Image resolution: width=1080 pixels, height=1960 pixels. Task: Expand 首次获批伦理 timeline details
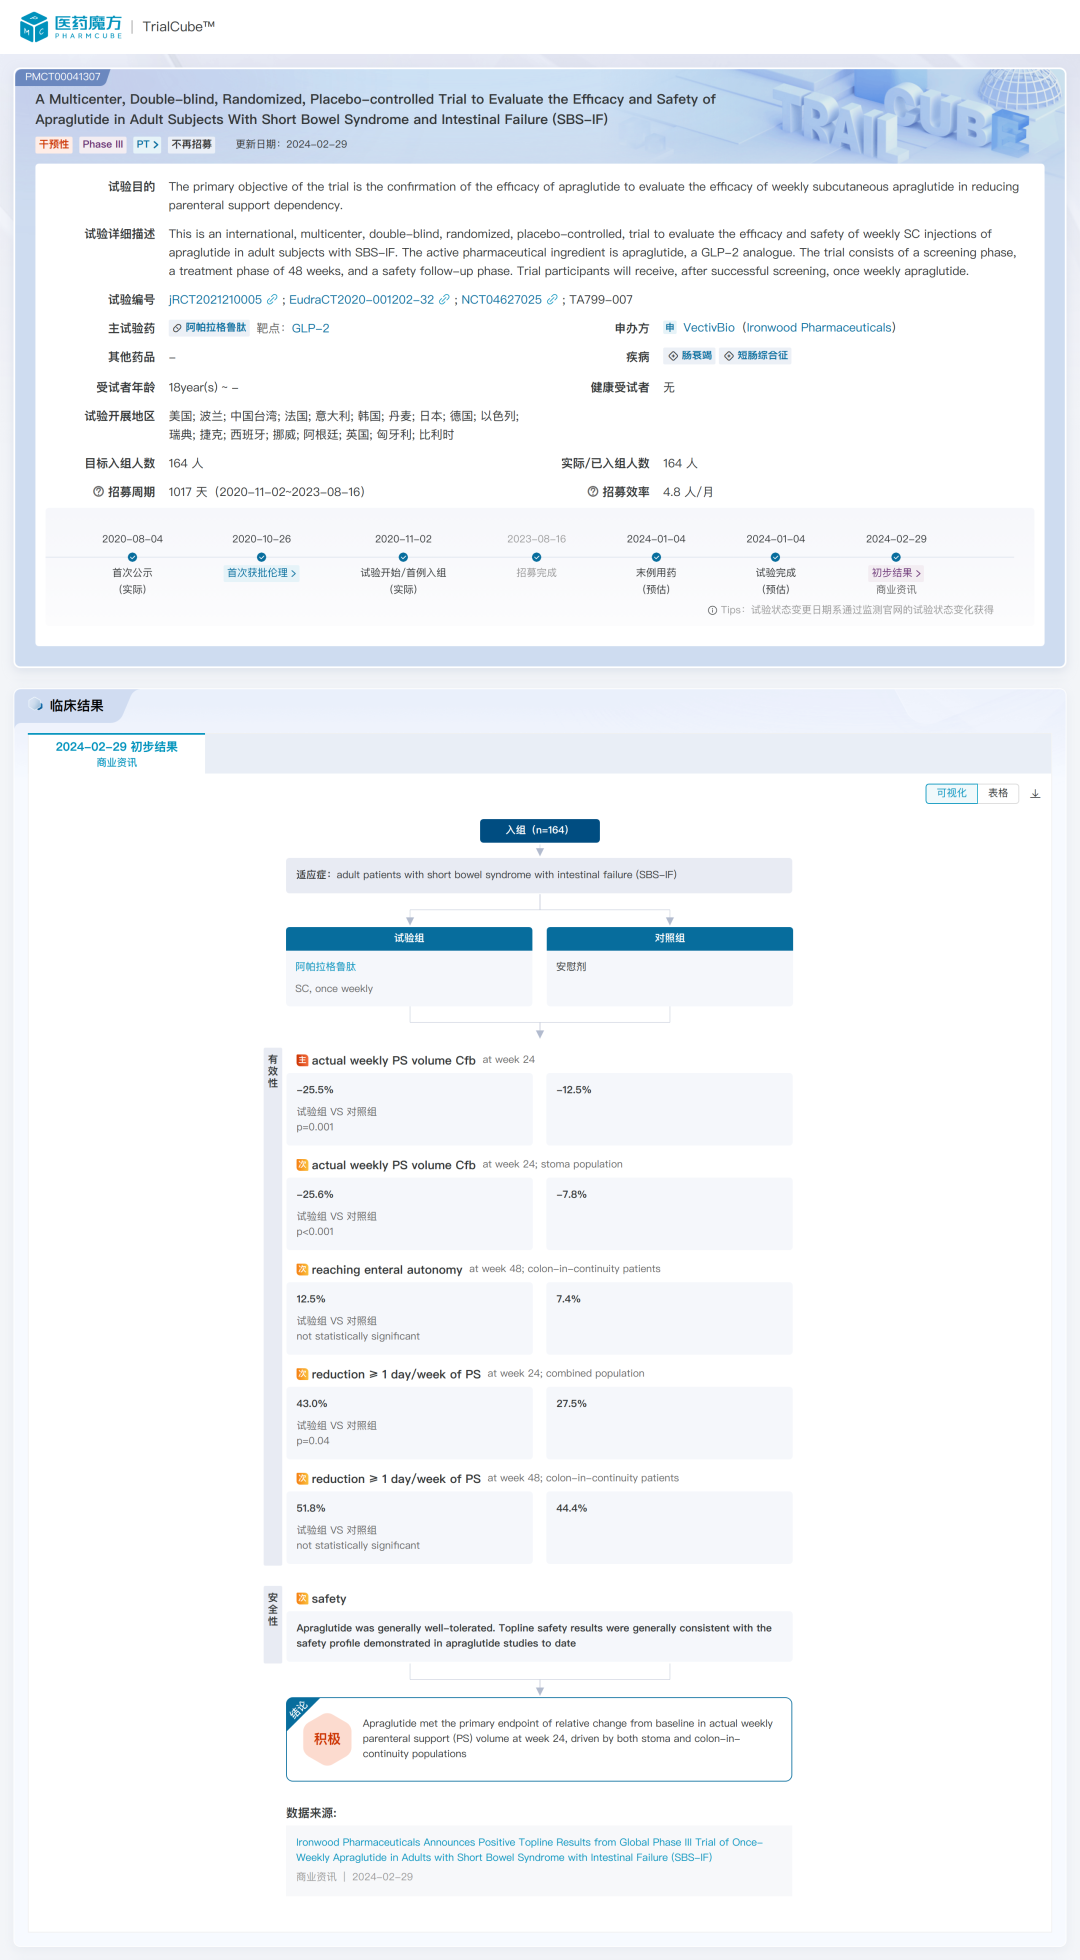[261, 573]
